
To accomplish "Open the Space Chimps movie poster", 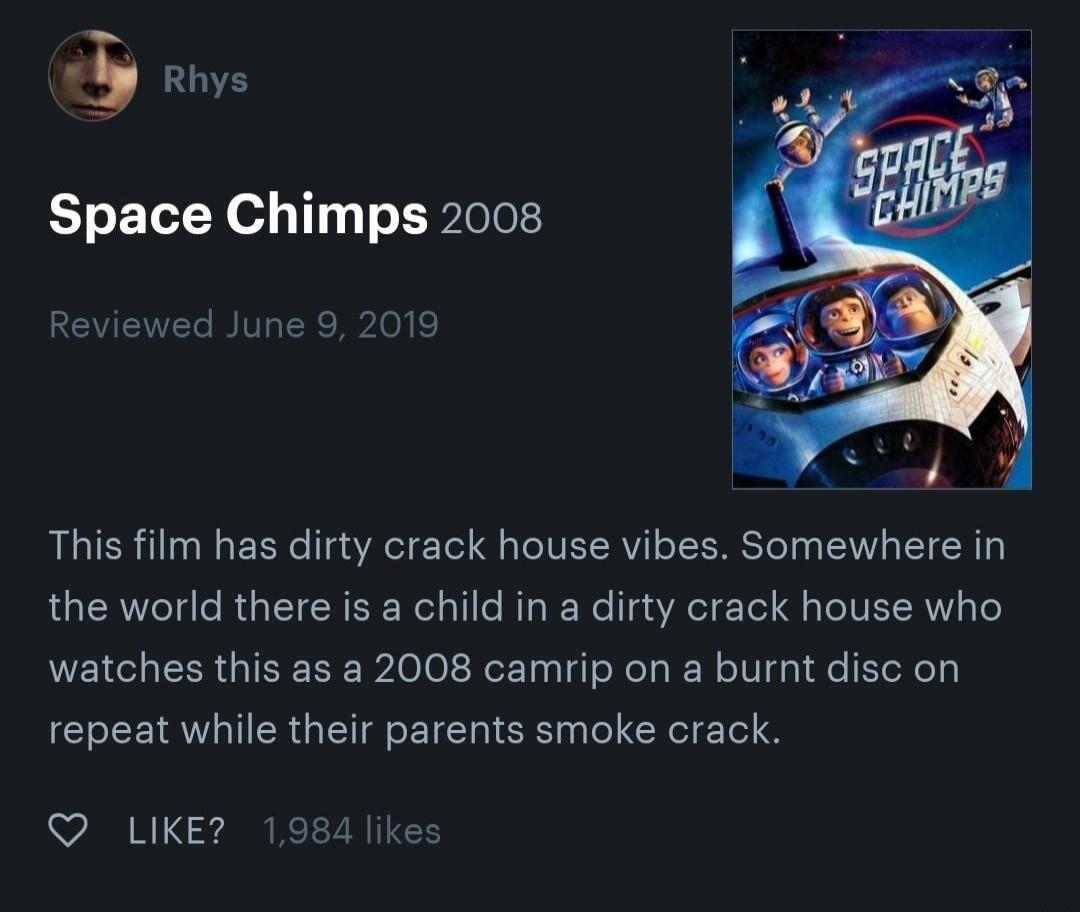I will click(881, 258).
